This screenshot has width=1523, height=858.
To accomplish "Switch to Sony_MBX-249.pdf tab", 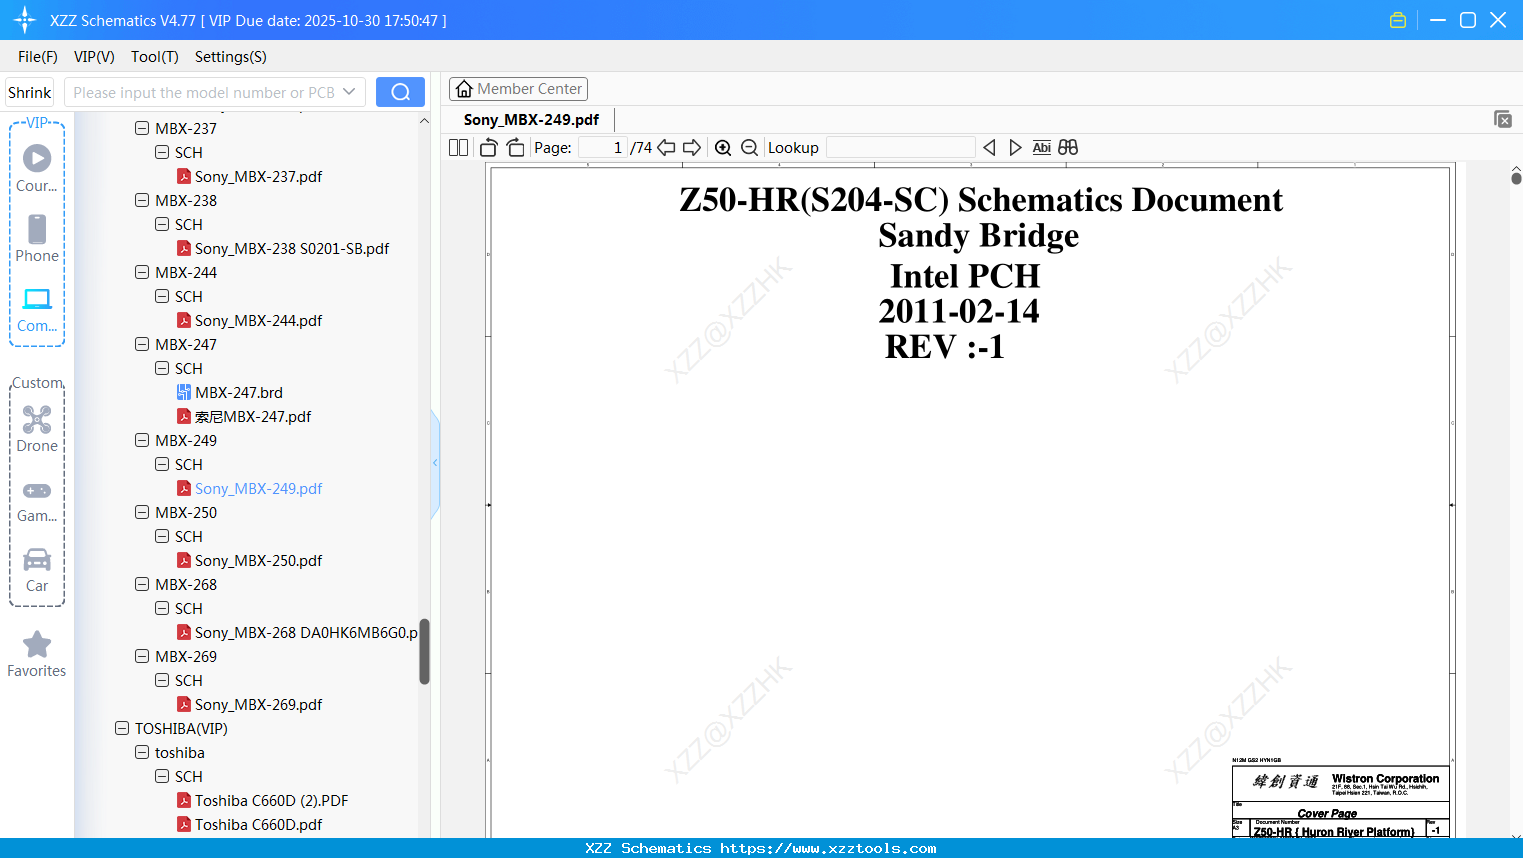I will click(x=531, y=120).
